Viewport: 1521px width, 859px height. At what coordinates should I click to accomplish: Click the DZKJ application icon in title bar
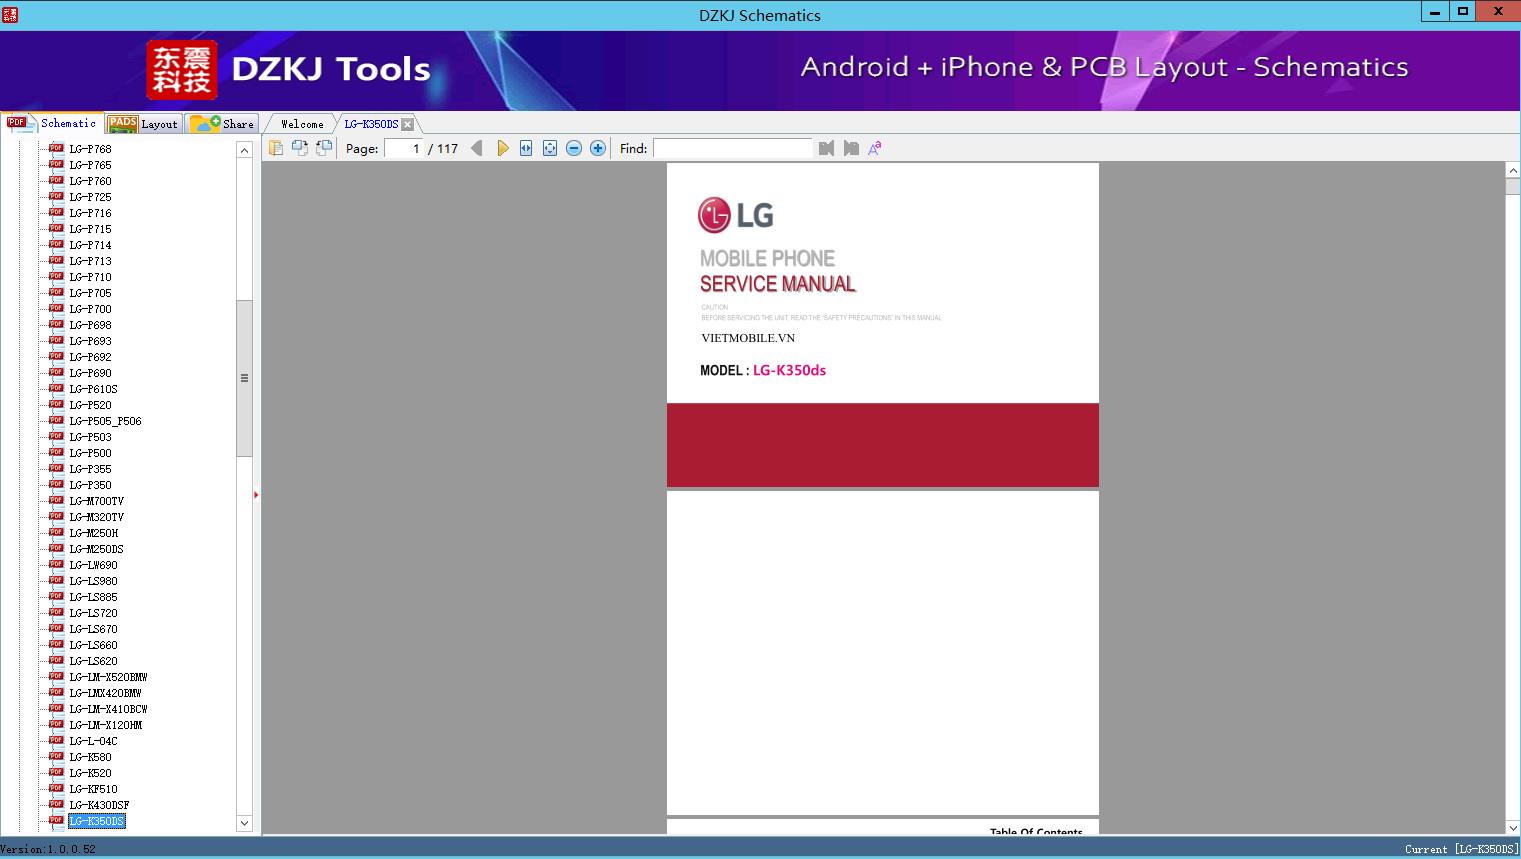10,14
